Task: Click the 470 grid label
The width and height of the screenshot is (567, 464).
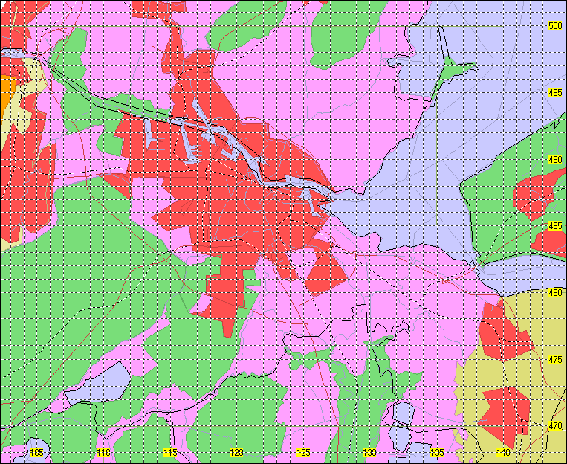Action: tap(555, 426)
